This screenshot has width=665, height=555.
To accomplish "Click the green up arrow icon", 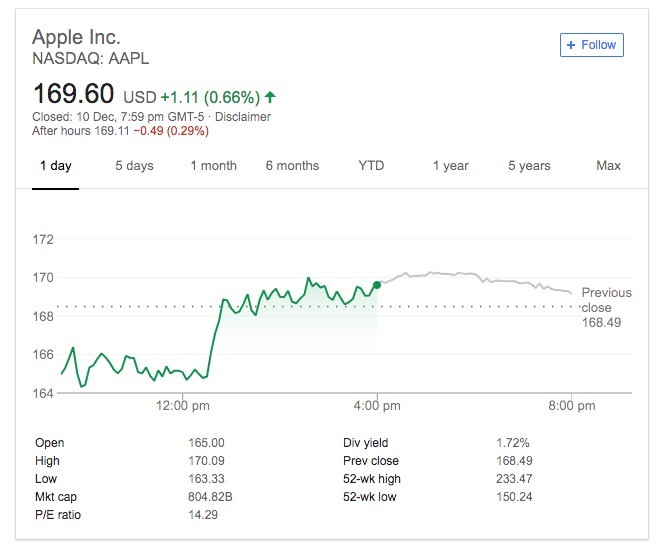I will (x=270, y=97).
